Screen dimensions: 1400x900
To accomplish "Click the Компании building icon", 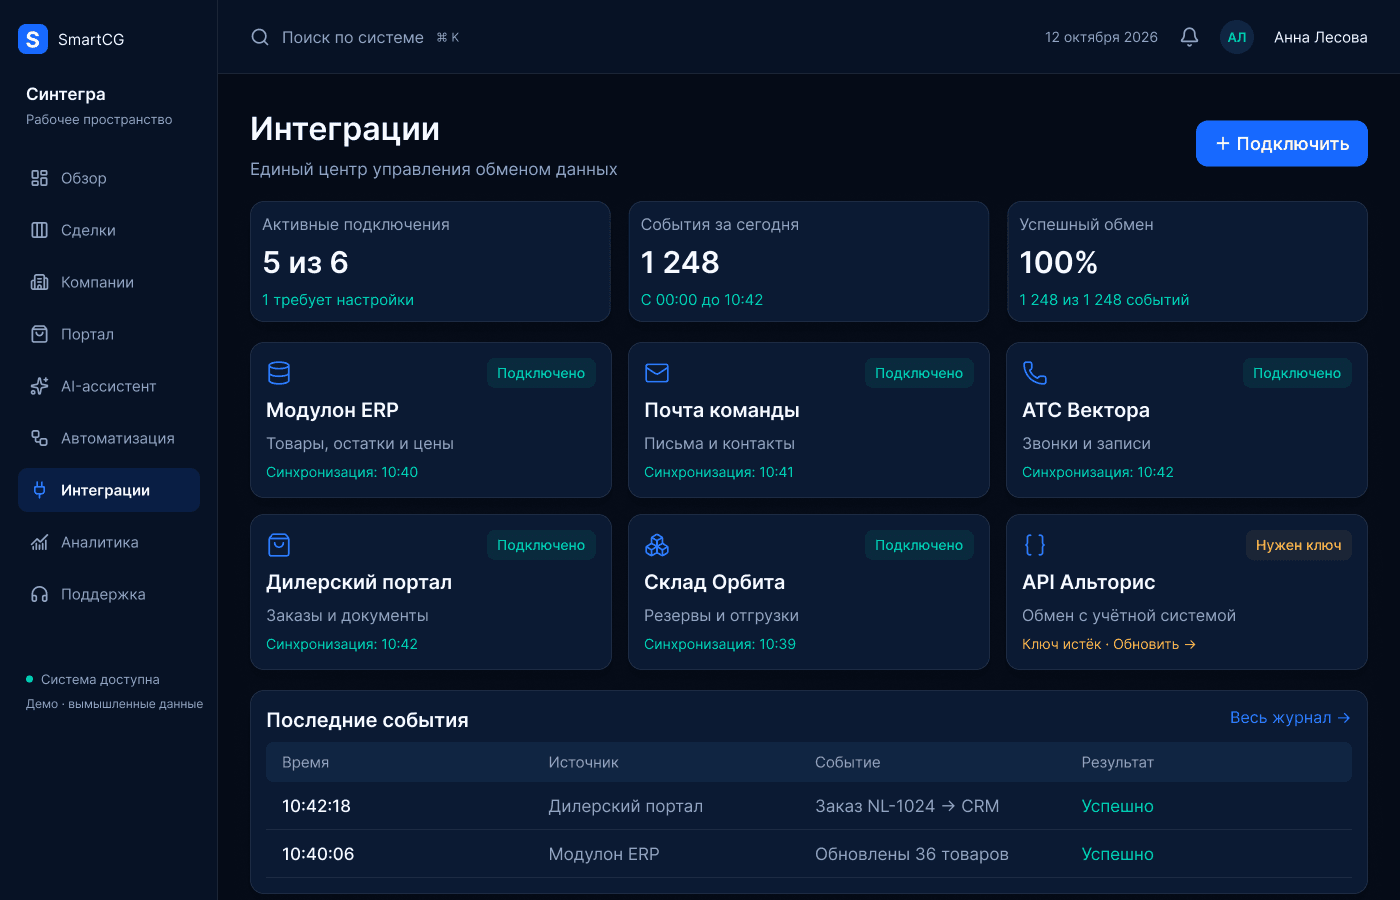I will (39, 282).
